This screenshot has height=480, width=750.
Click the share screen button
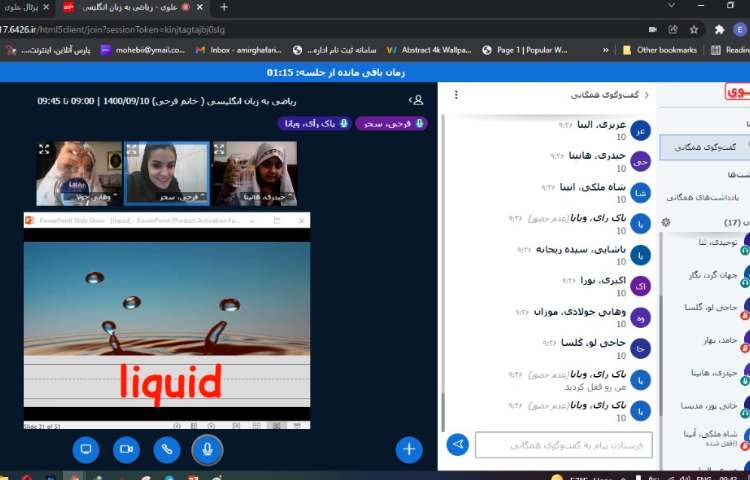click(86, 449)
